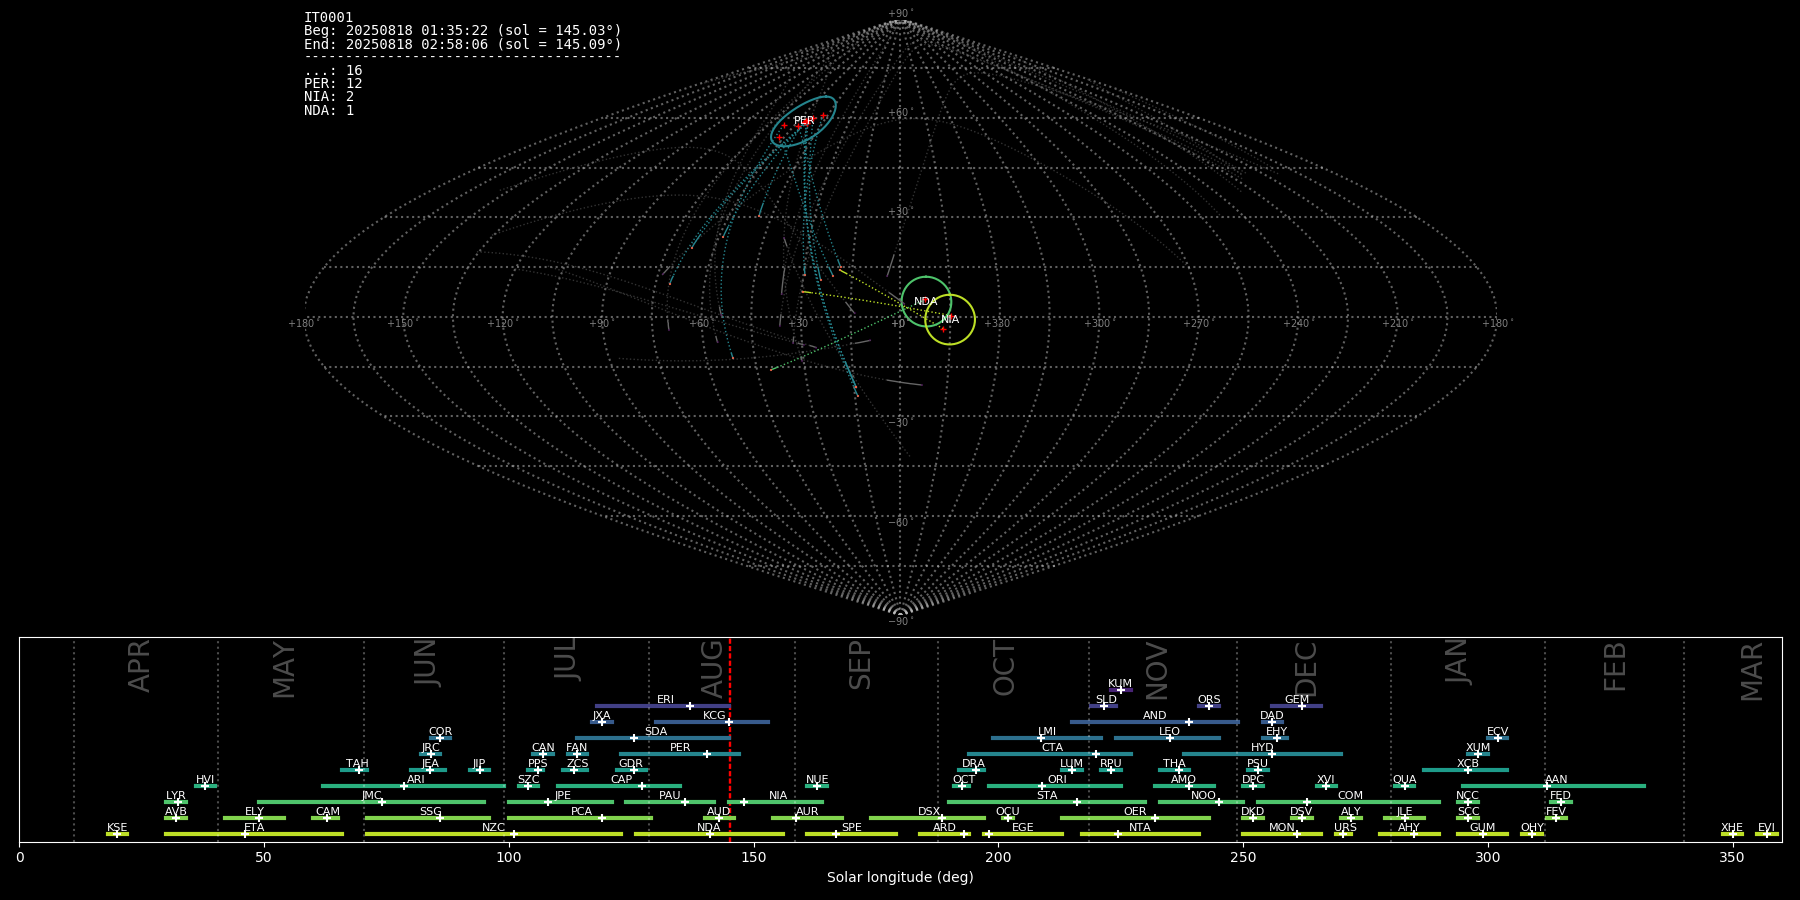This screenshot has height=900, width=1800.
Task: Click the +90 north pole label on the sky map
Action: [x=900, y=14]
